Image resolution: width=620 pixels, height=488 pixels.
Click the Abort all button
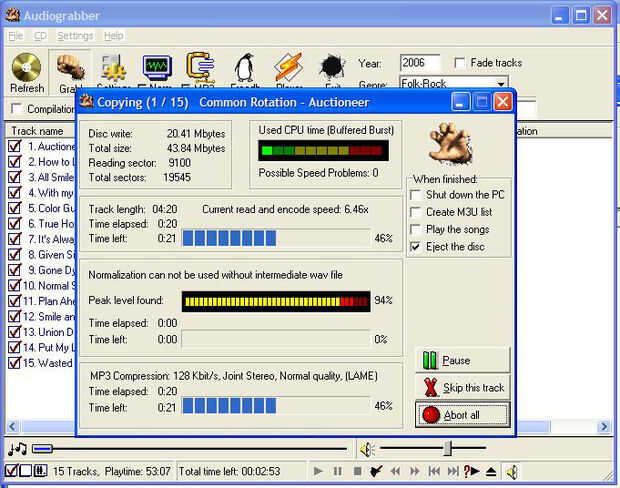pyautogui.click(x=463, y=415)
